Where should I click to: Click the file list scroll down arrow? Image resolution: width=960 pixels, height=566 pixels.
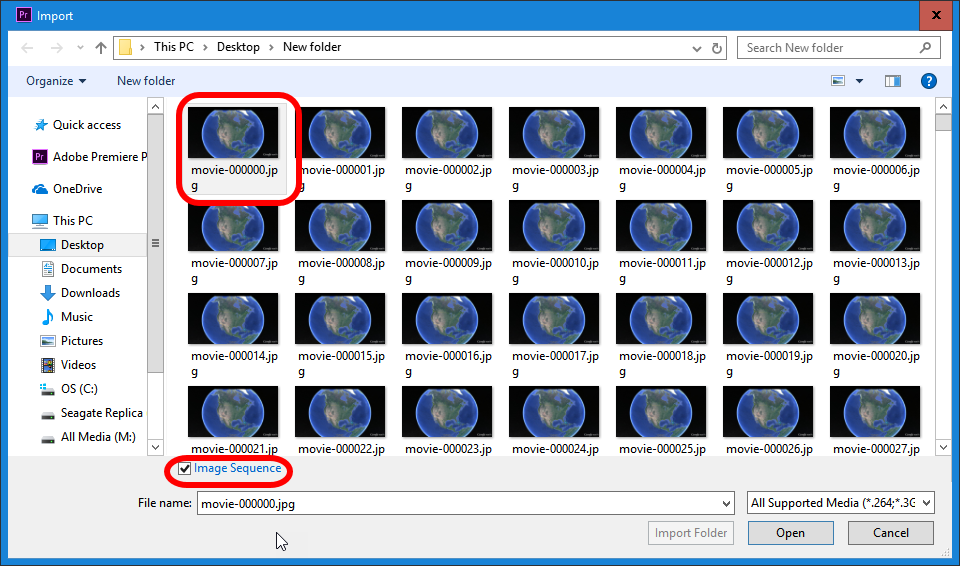tap(943, 448)
